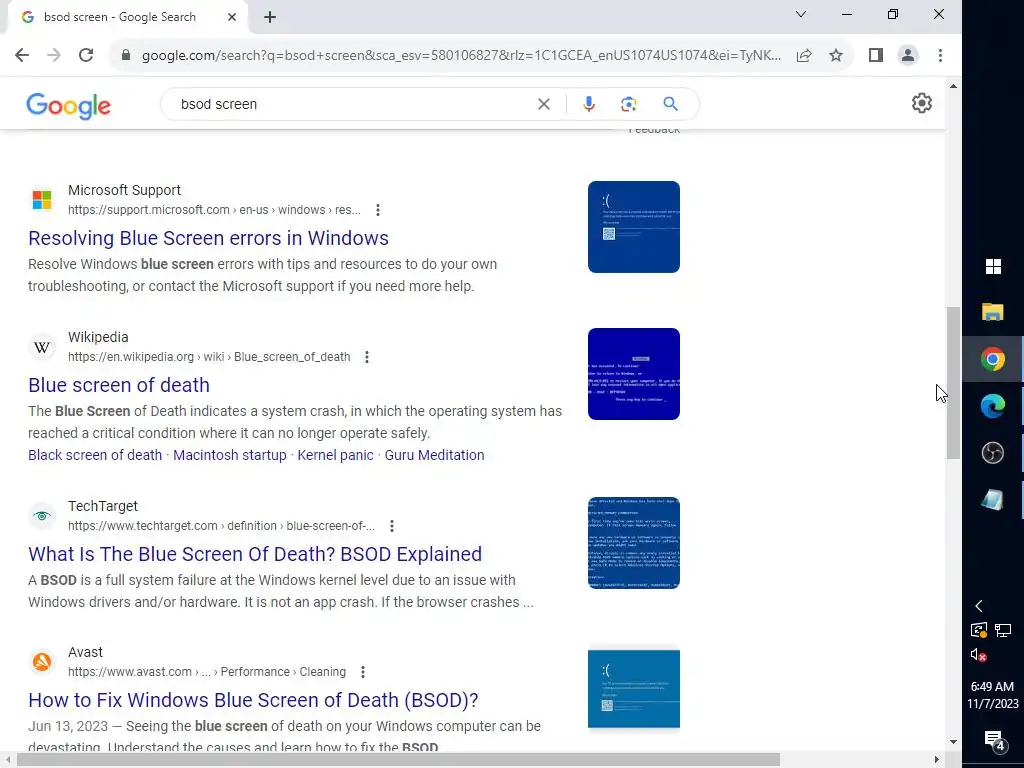Click the scroll down arrow
Image resolution: width=1024 pixels, height=768 pixels.
coord(953,742)
